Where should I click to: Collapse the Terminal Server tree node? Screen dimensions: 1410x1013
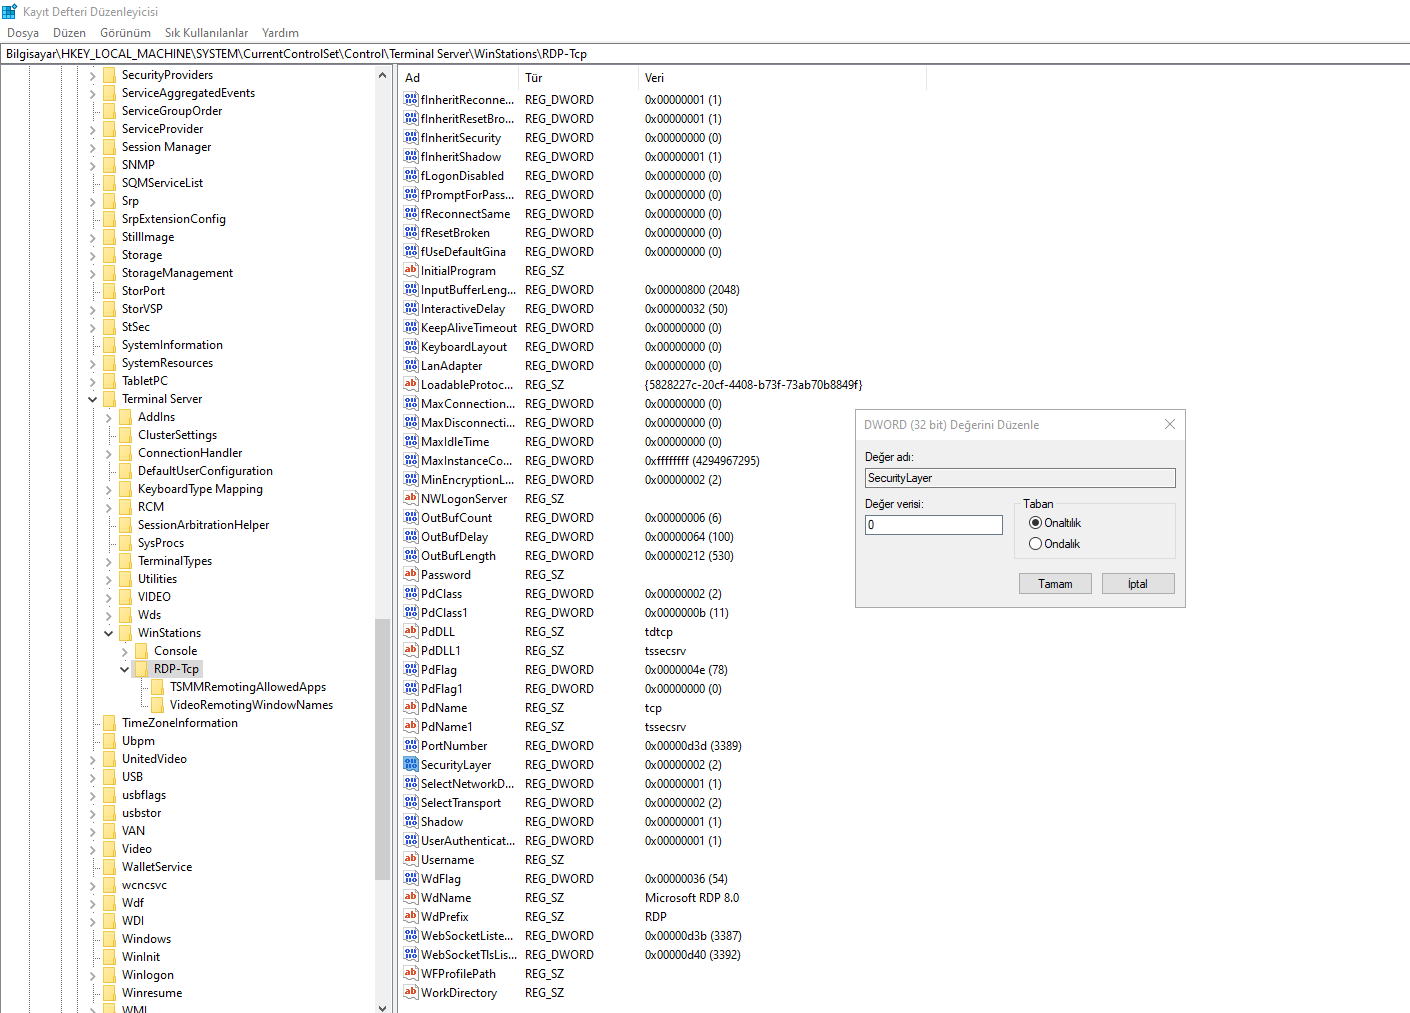(x=92, y=399)
